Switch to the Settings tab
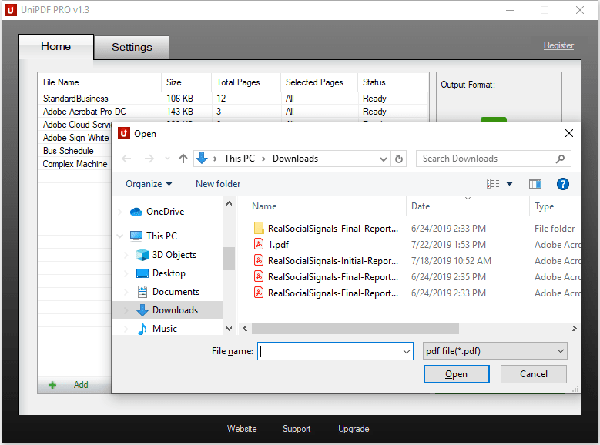 click(x=132, y=47)
